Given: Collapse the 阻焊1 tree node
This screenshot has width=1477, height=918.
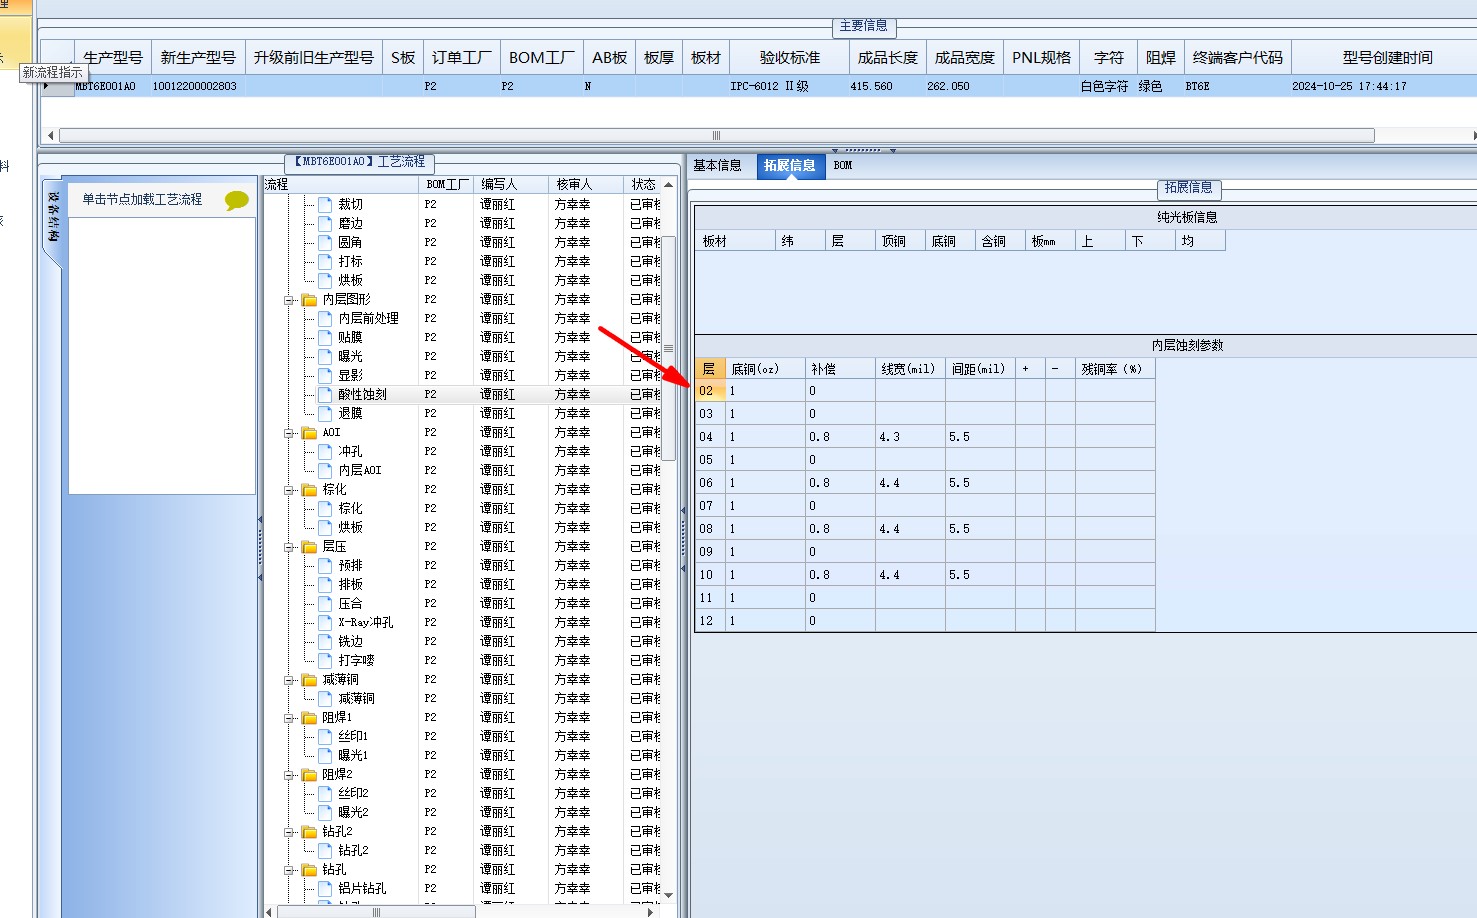Looking at the screenshot, I should pyautogui.click(x=288, y=718).
